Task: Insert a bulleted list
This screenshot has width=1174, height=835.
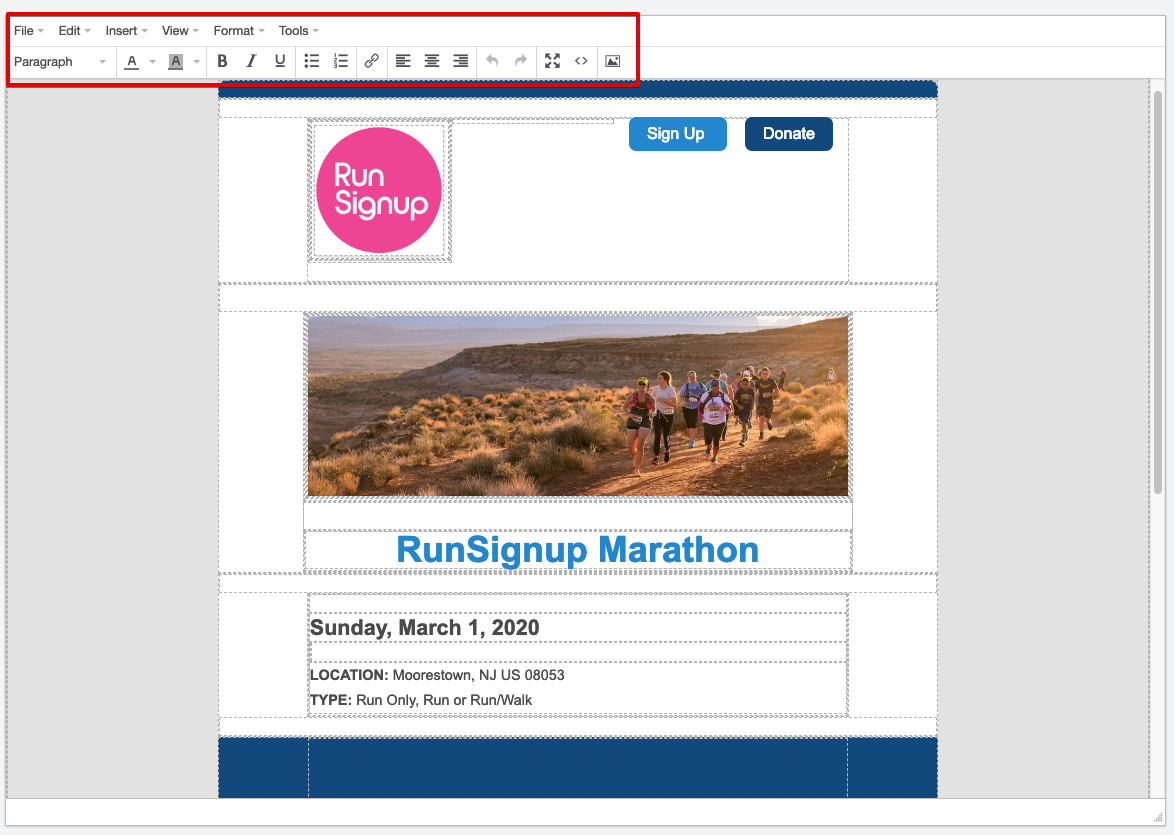Action: [312, 61]
